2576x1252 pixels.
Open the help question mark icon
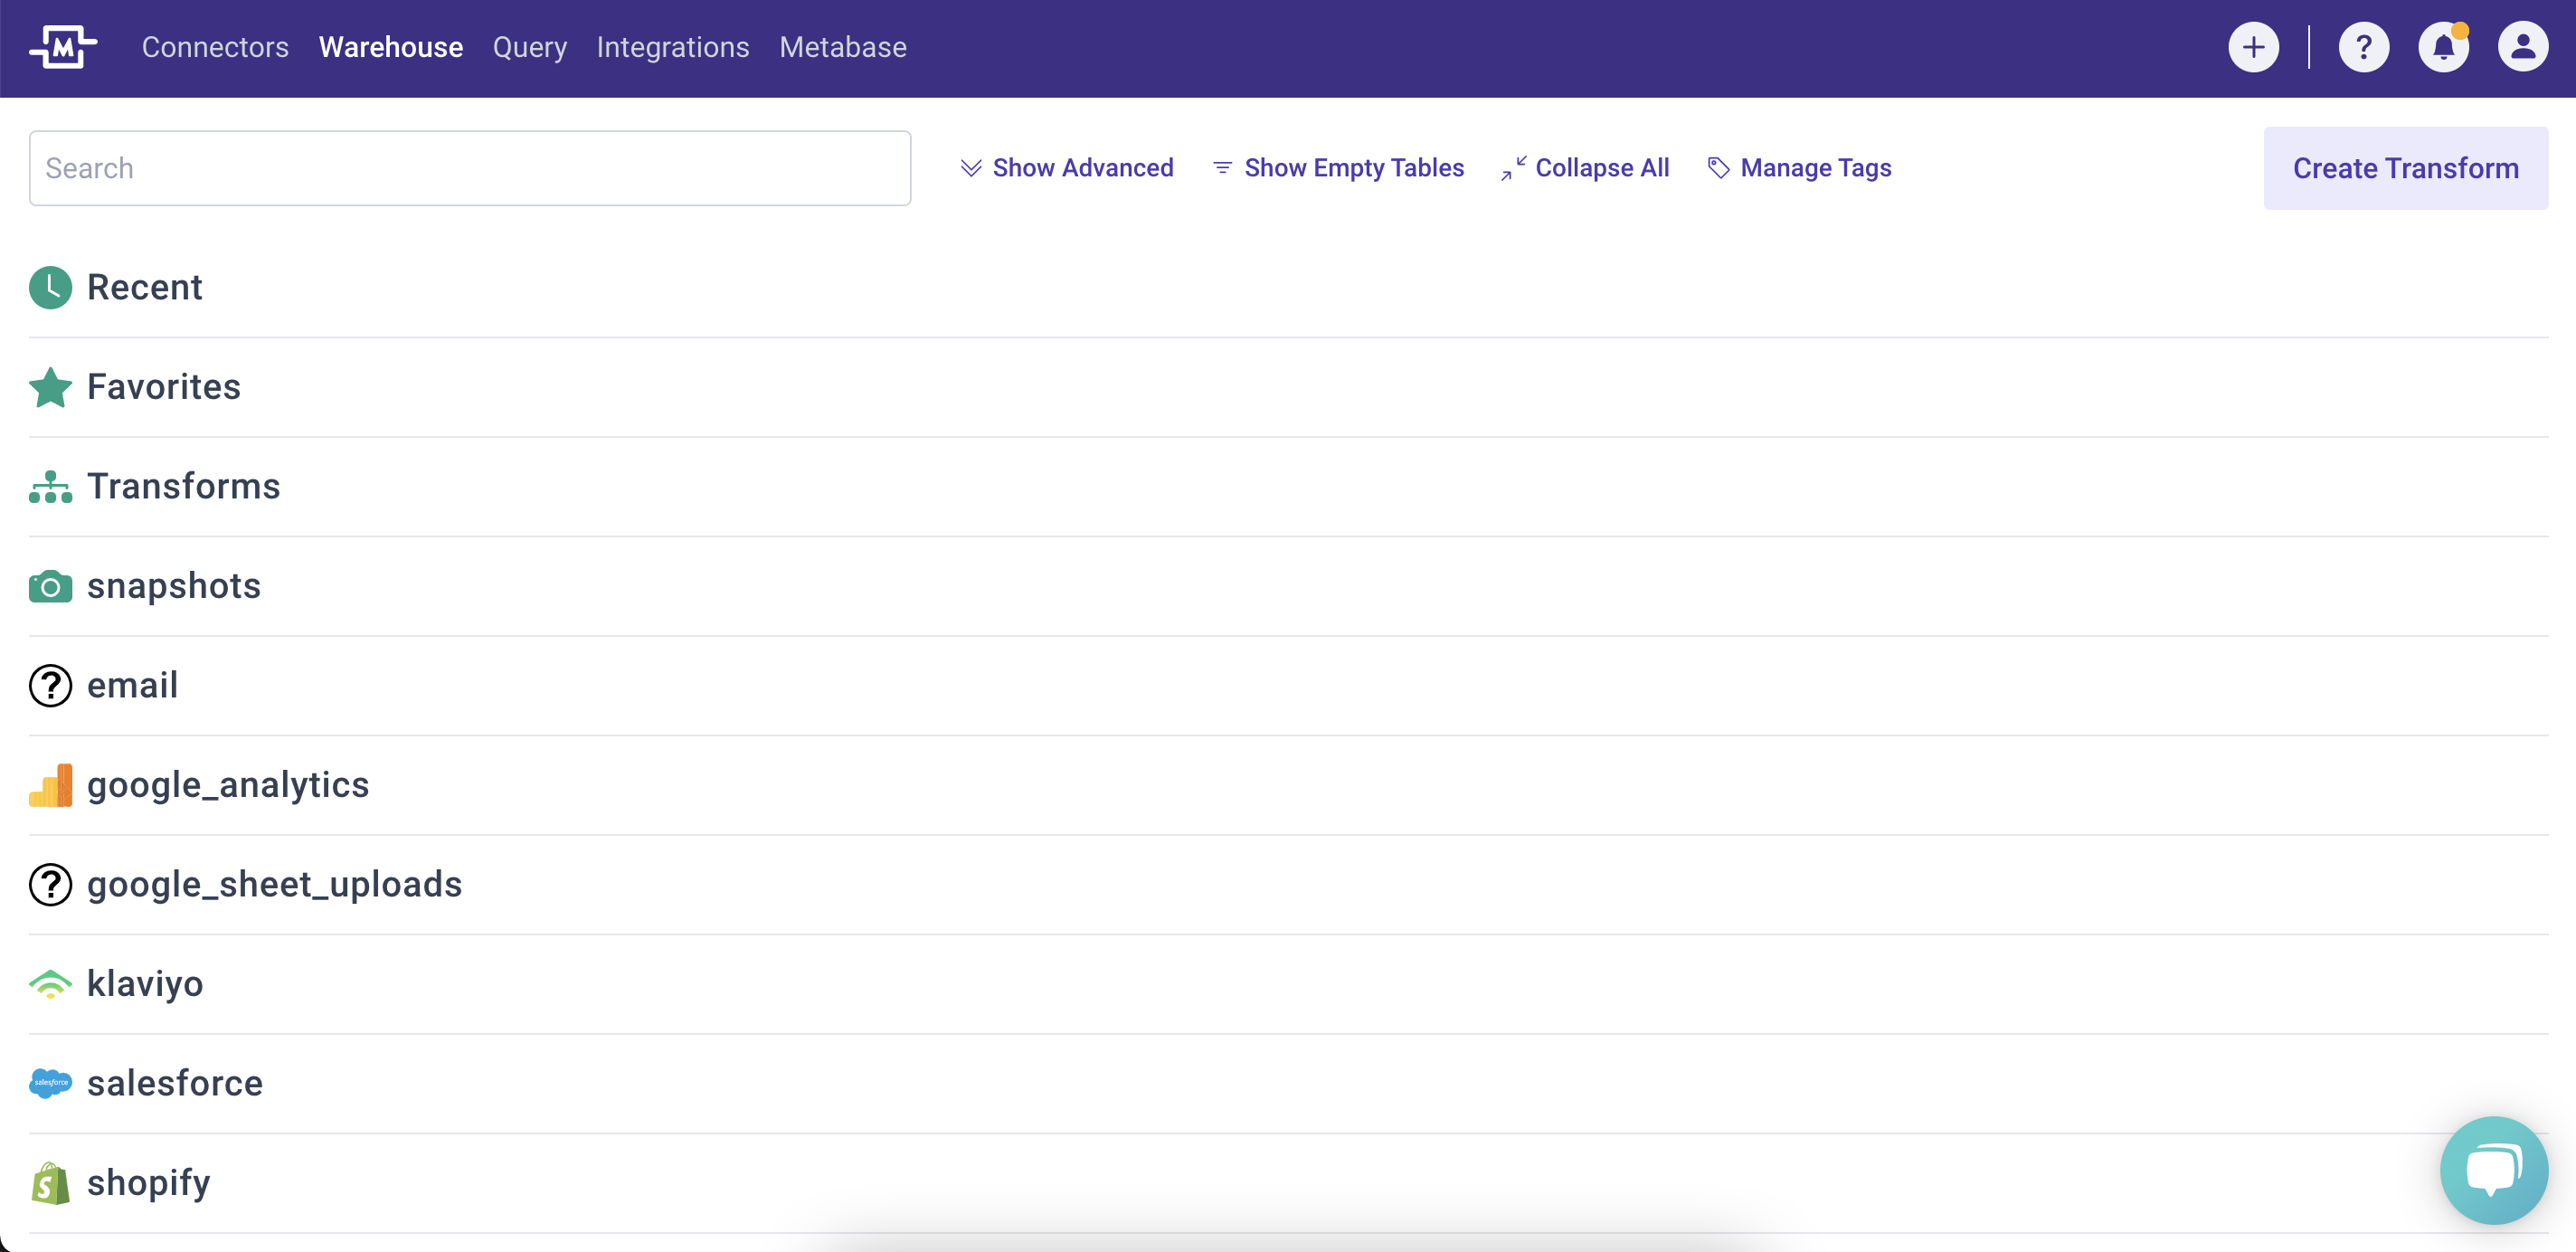pyautogui.click(x=2363, y=47)
